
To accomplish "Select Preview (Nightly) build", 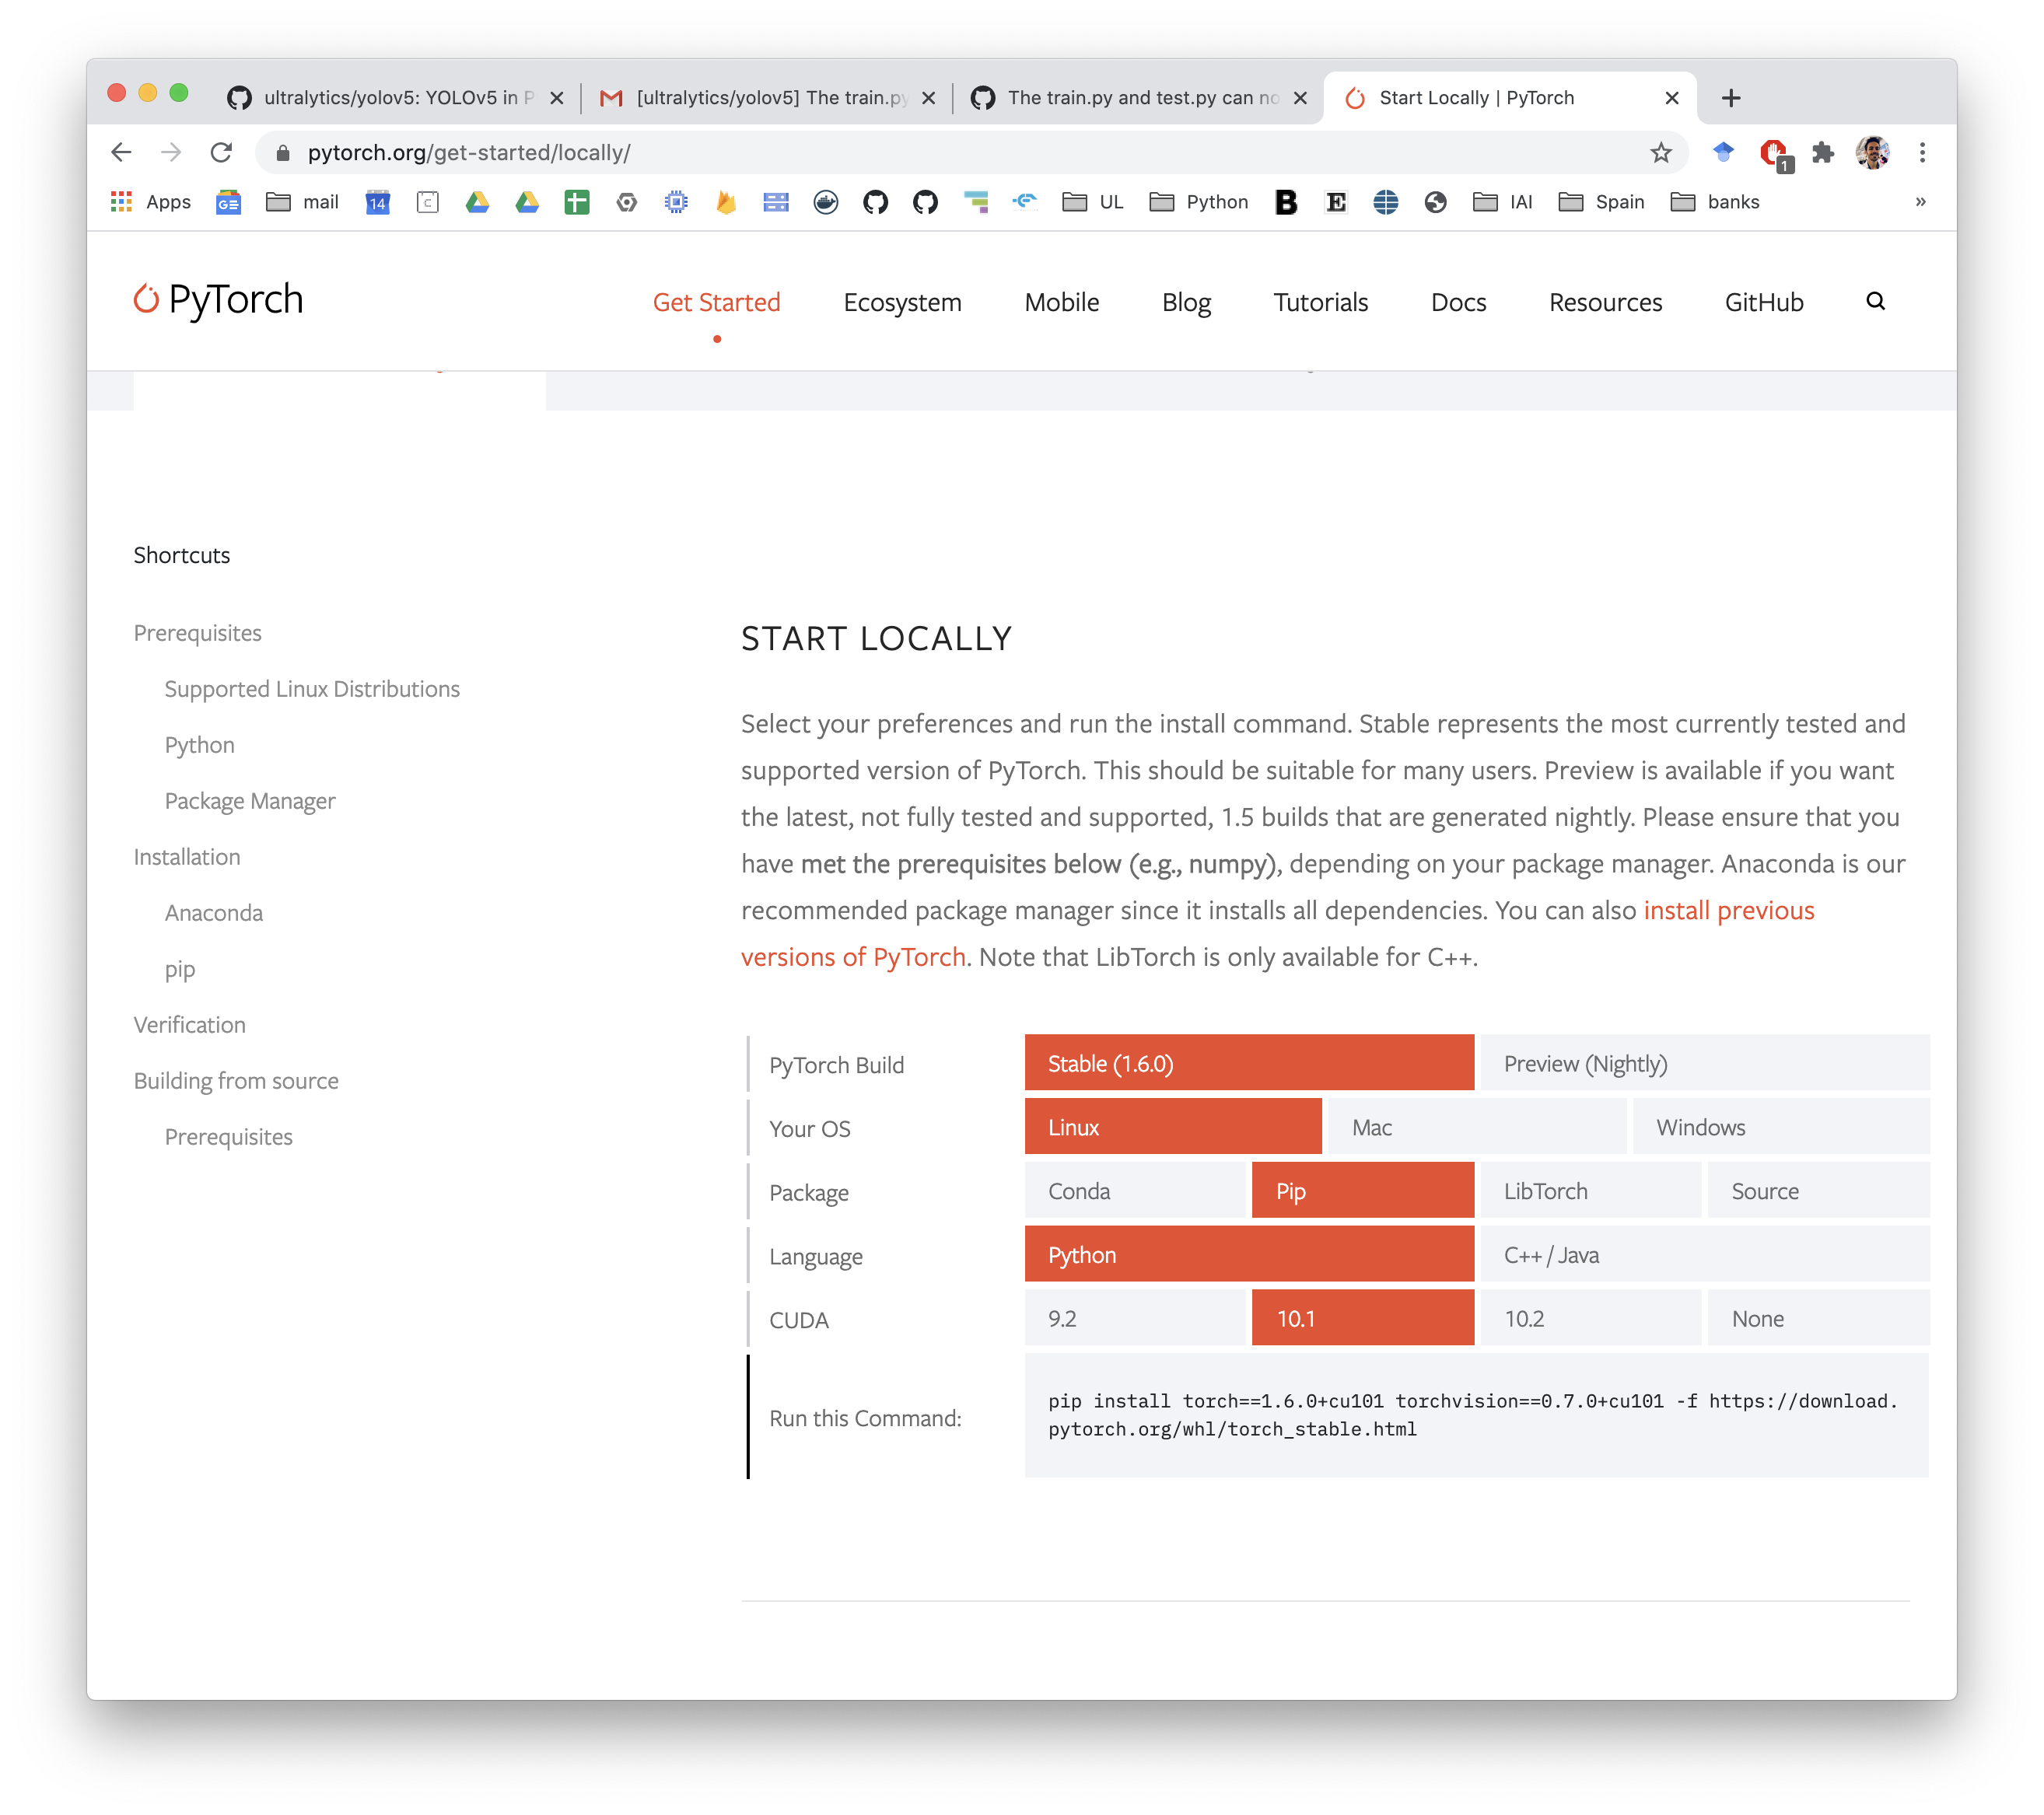I will [x=1705, y=1062].
